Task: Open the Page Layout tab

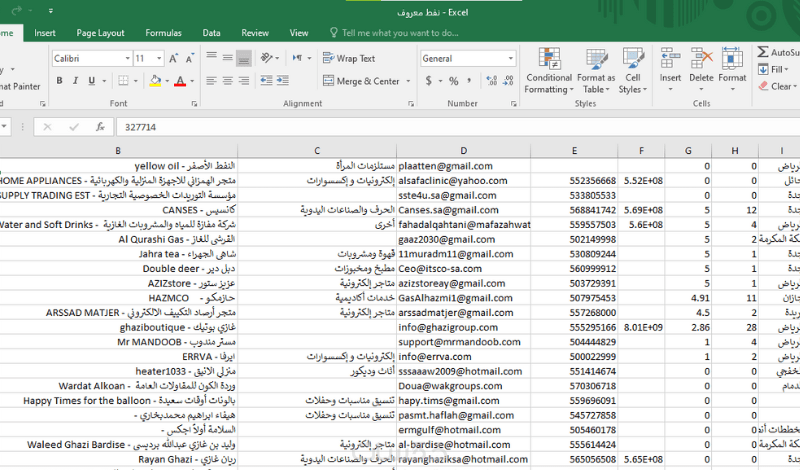Action: pos(101,33)
